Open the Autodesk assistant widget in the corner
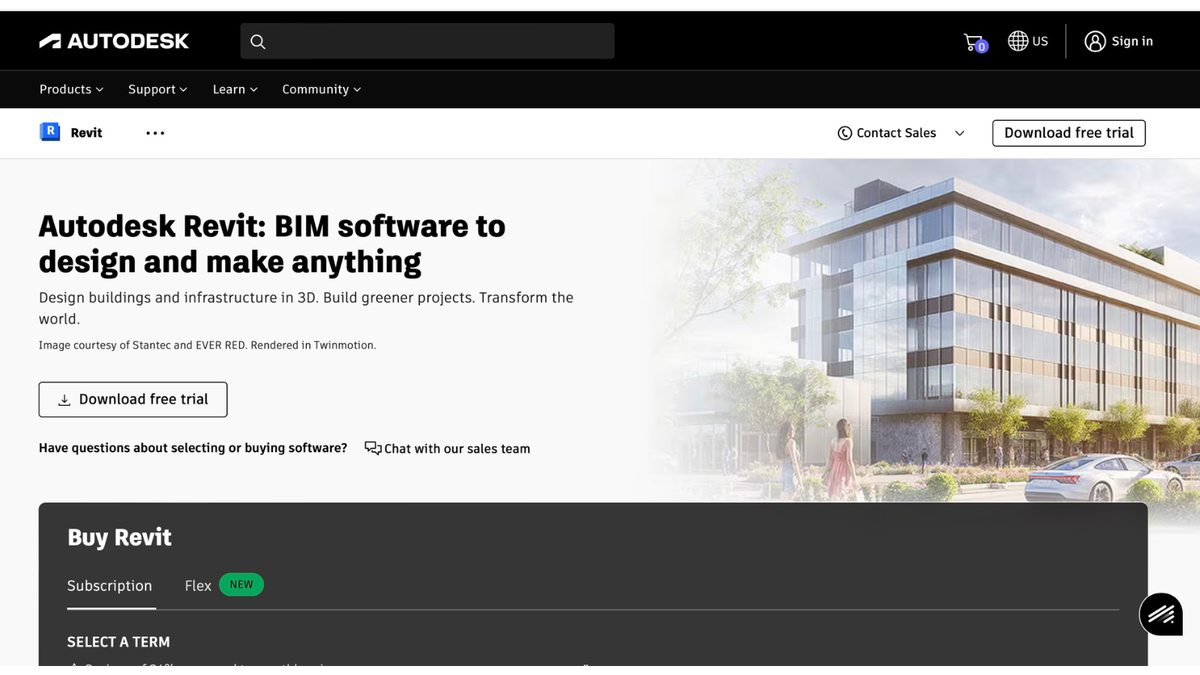The height and width of the screenshot is (675, 1200). (1160, 614)
